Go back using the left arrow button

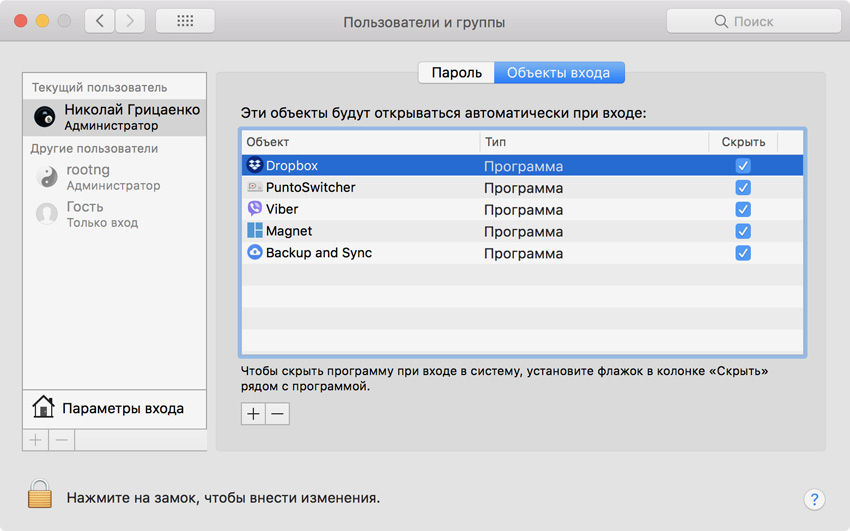pyautogui.click(x=99, y=21)
